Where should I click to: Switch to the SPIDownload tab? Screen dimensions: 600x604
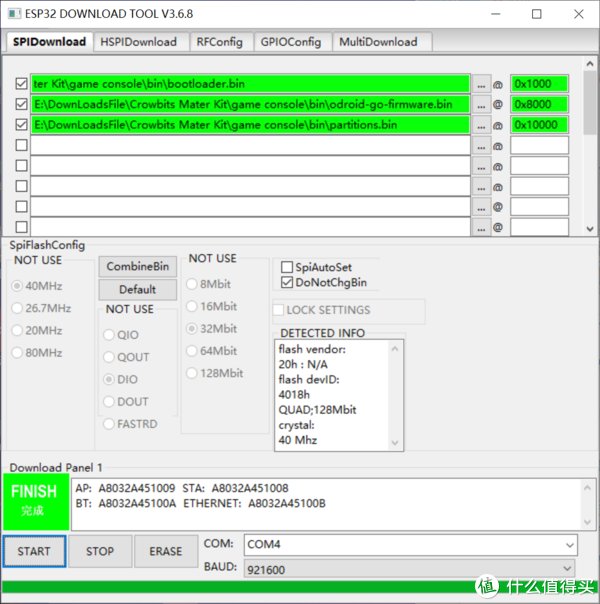pos(49,42)
